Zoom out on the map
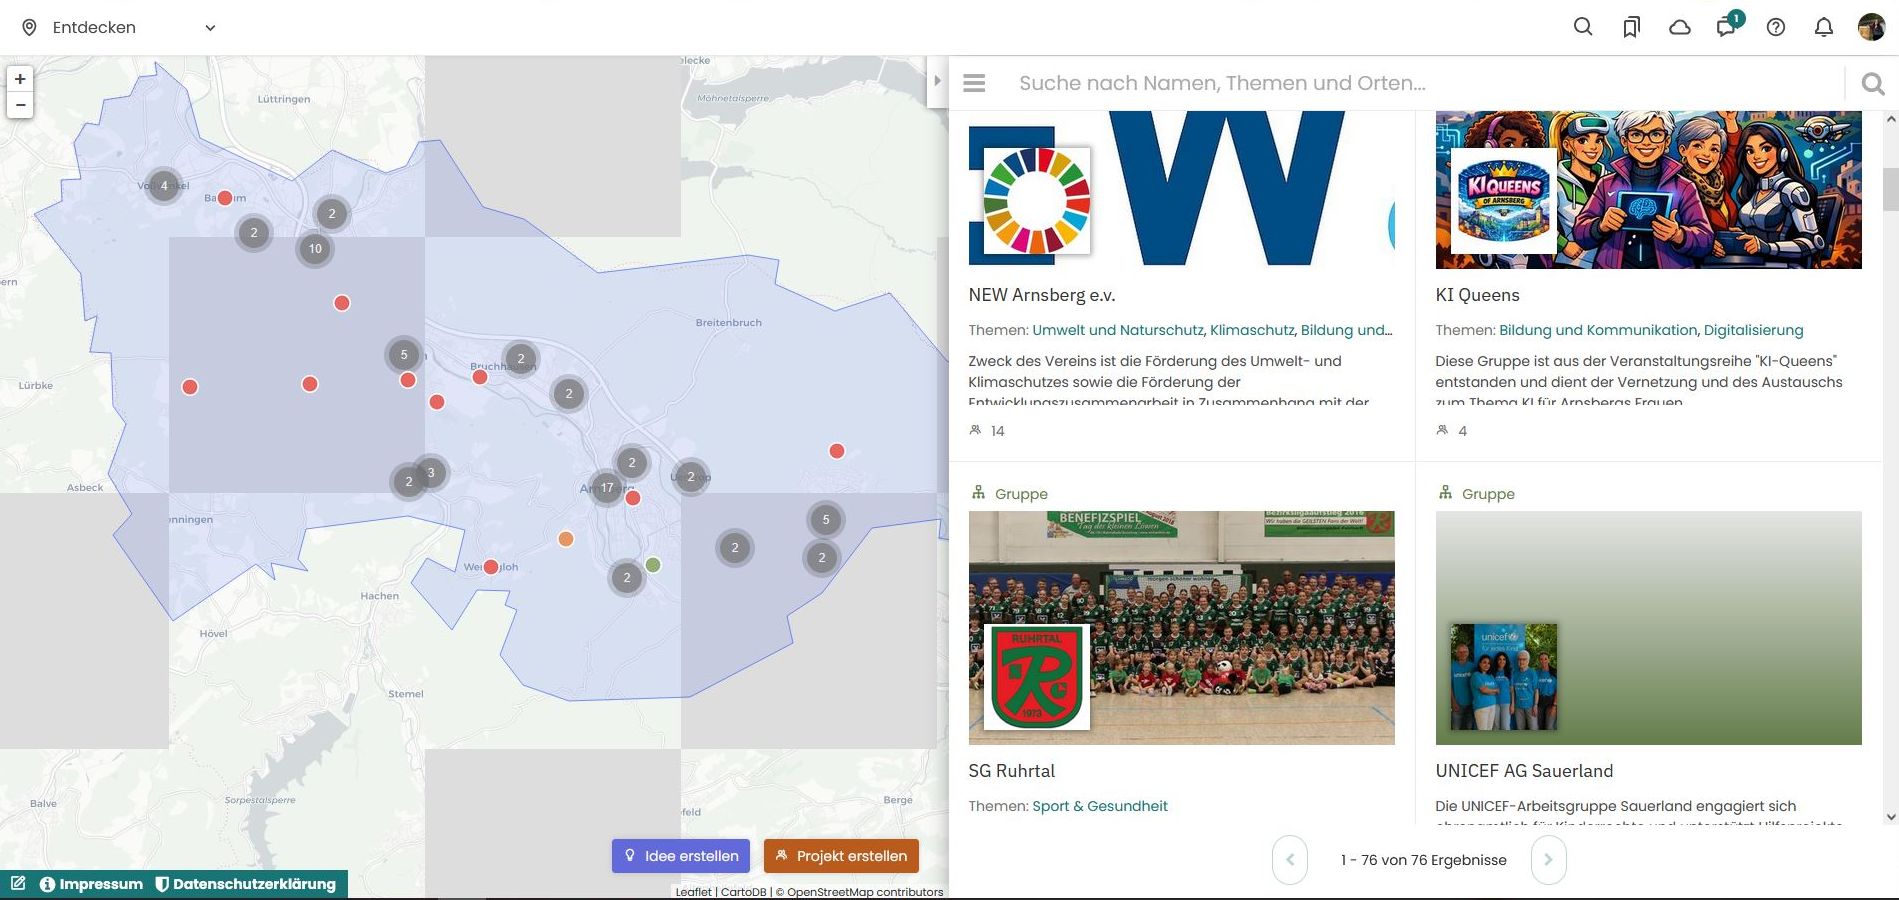This screenshot has width=1899, height=900. 20,105
